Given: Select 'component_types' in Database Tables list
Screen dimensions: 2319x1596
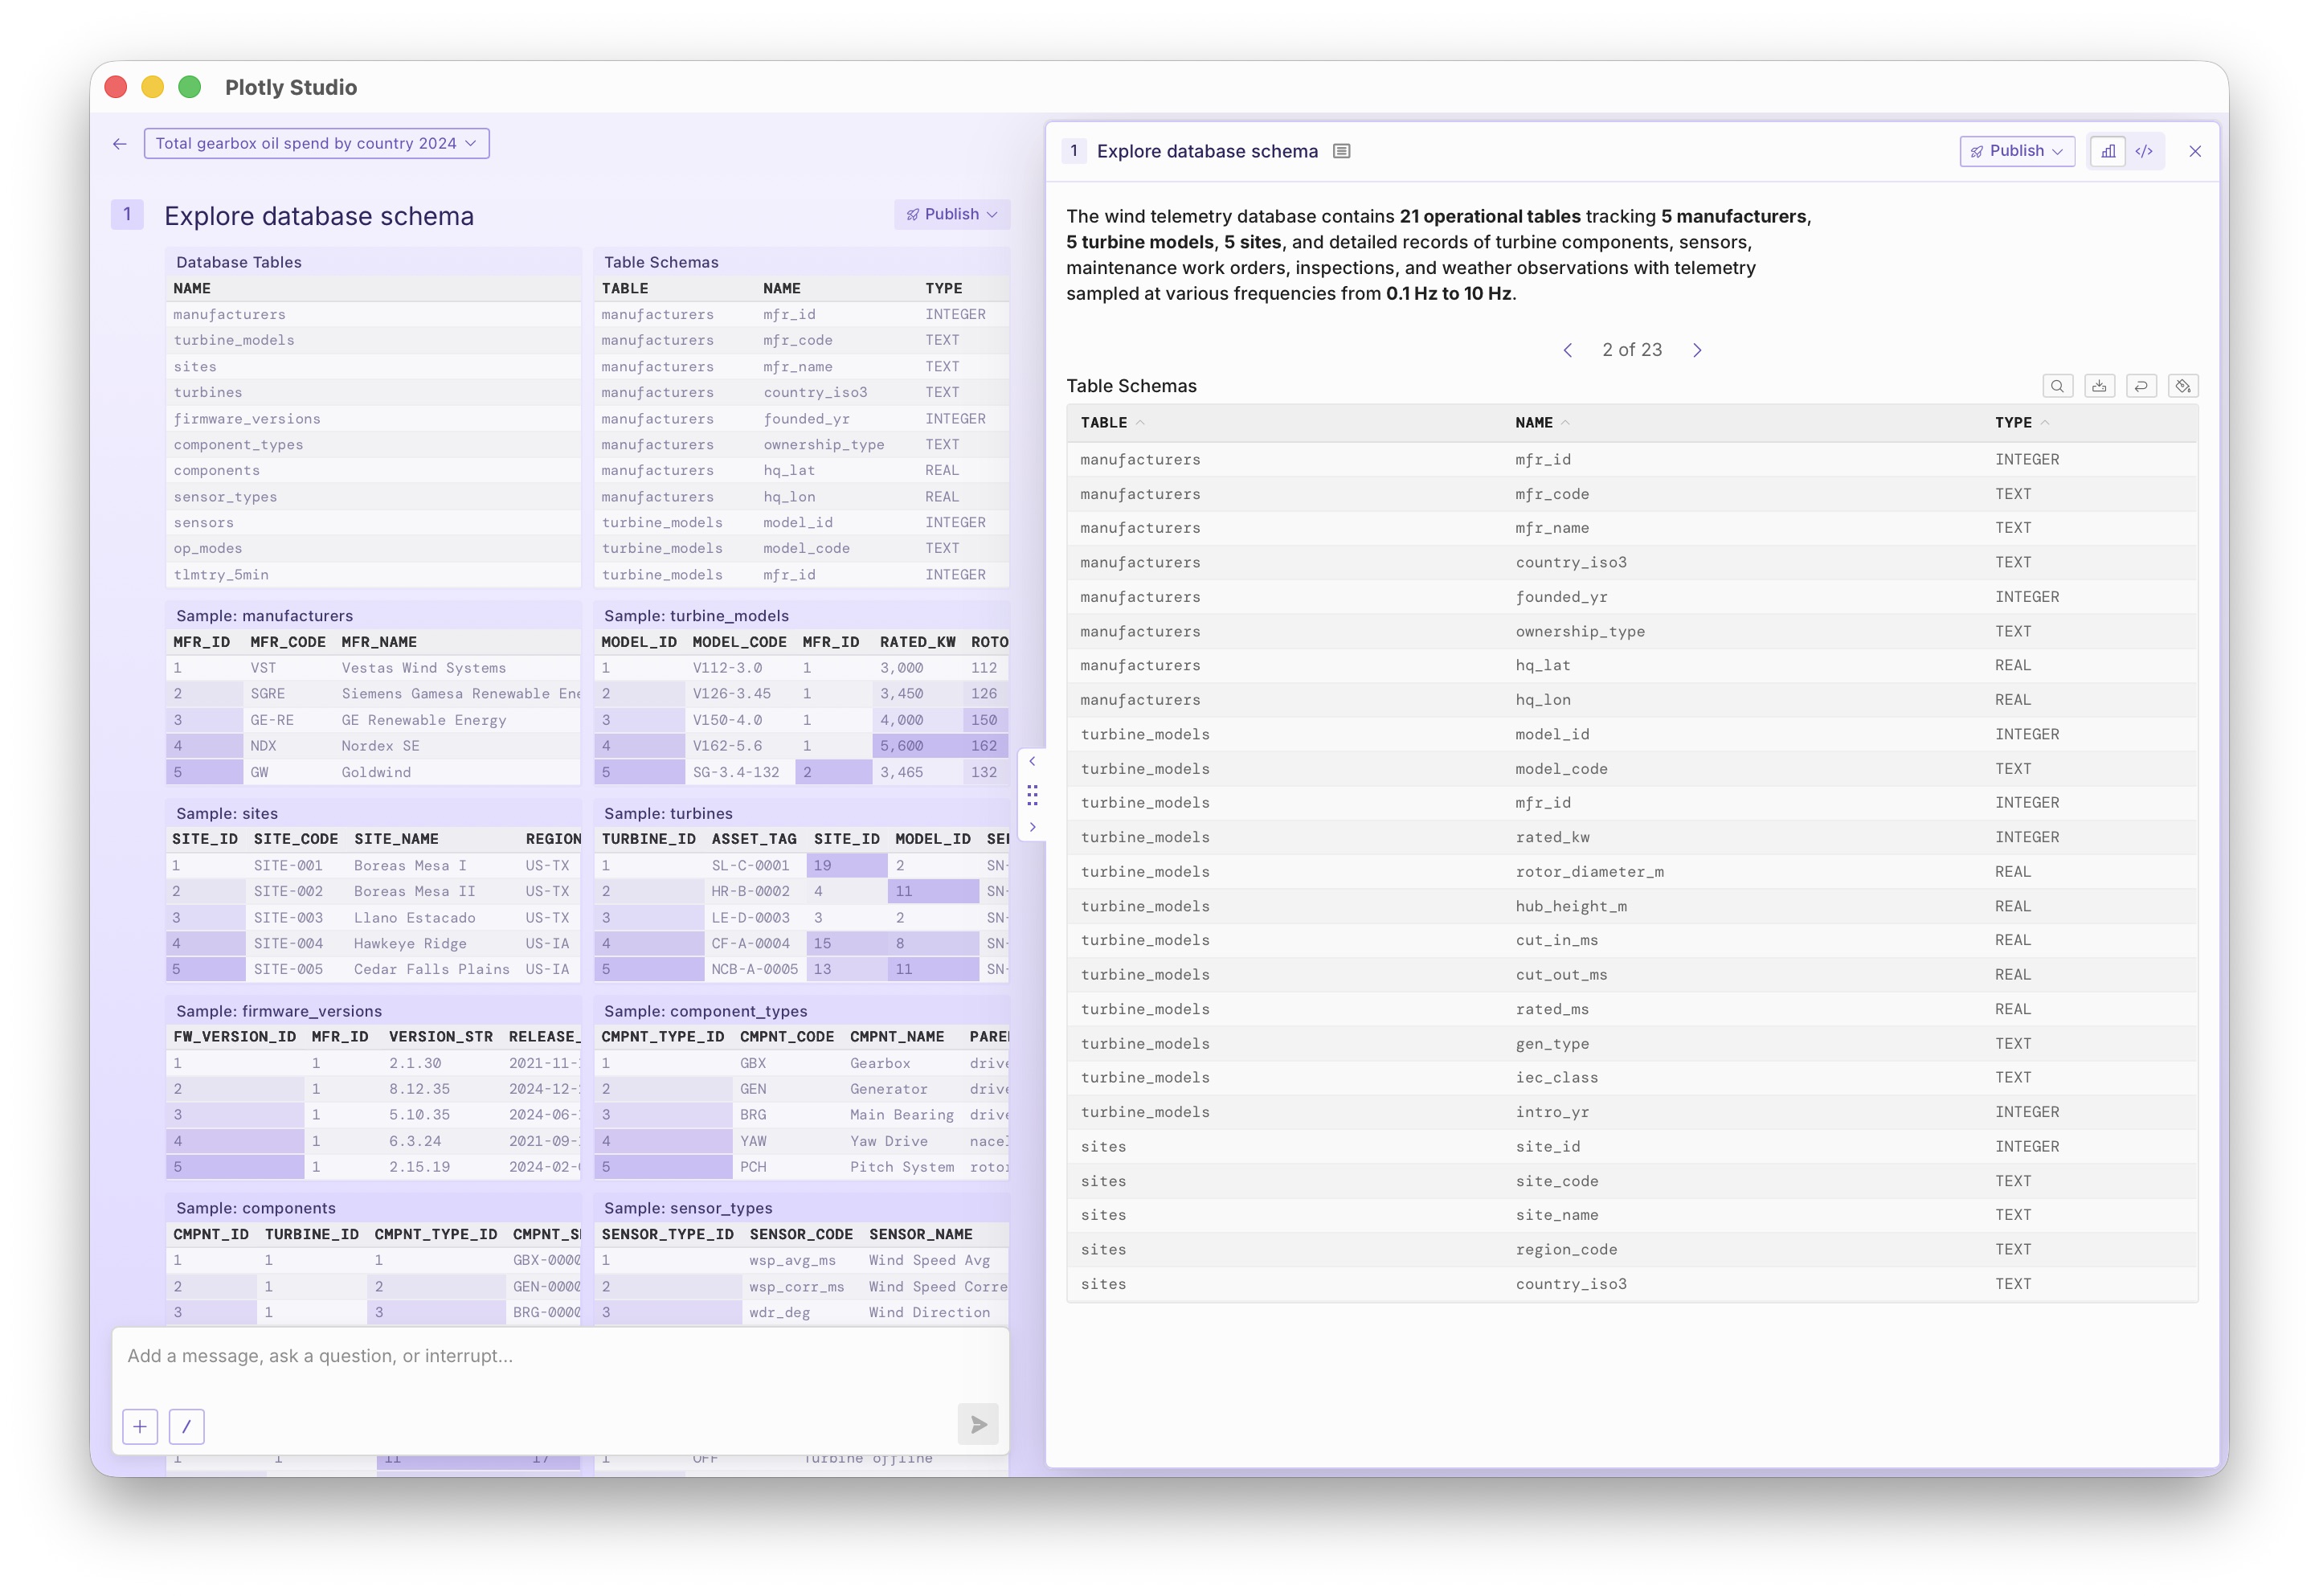Looking at the screenshot, I should [238, 445].
